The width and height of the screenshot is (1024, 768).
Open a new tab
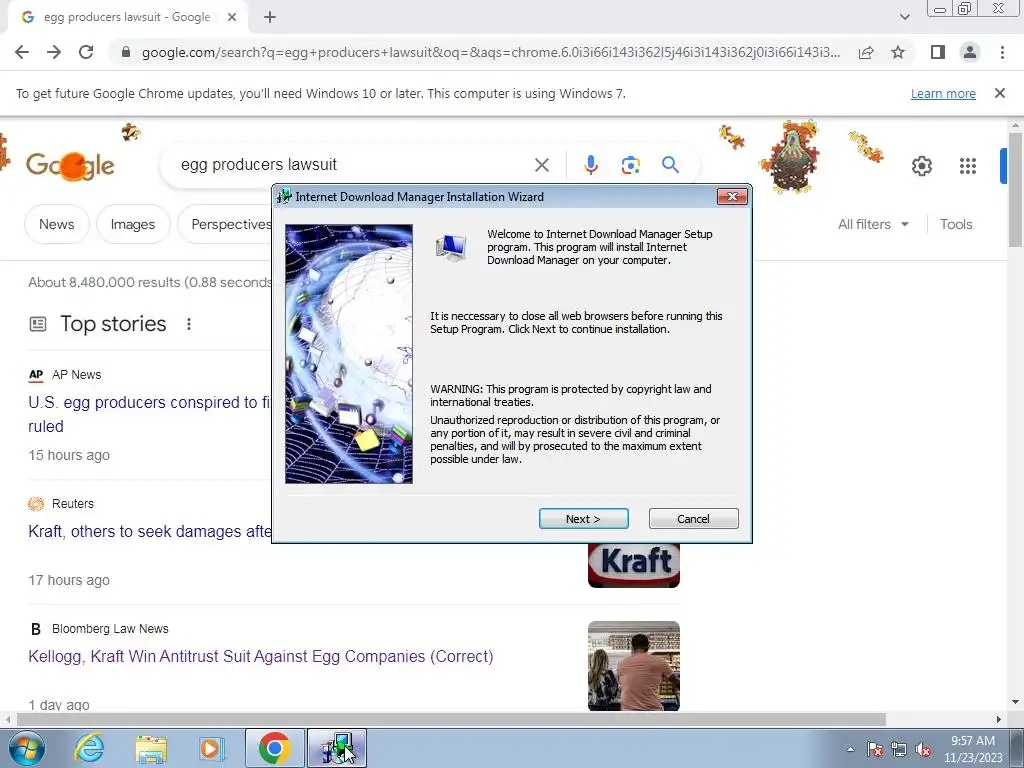click(x=270, y=18)
